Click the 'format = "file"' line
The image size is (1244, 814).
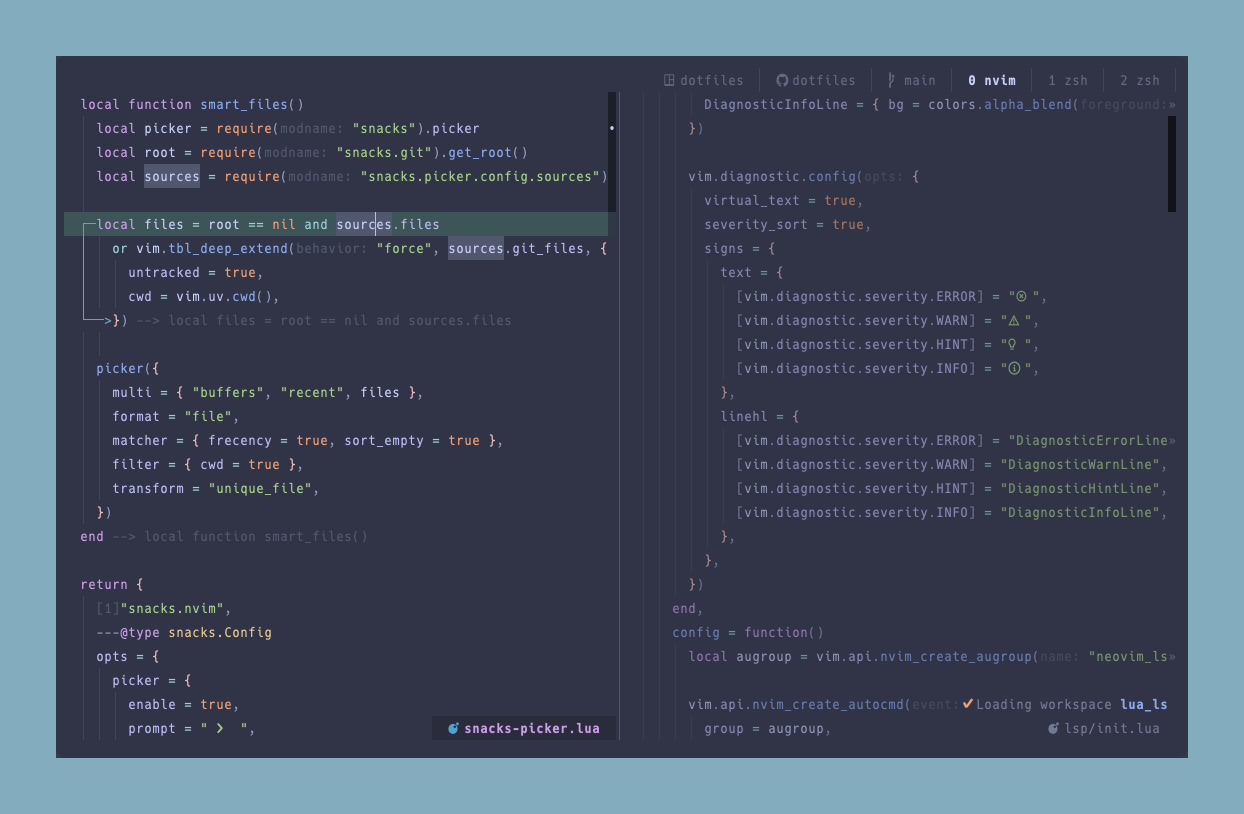tap(176, 416)
